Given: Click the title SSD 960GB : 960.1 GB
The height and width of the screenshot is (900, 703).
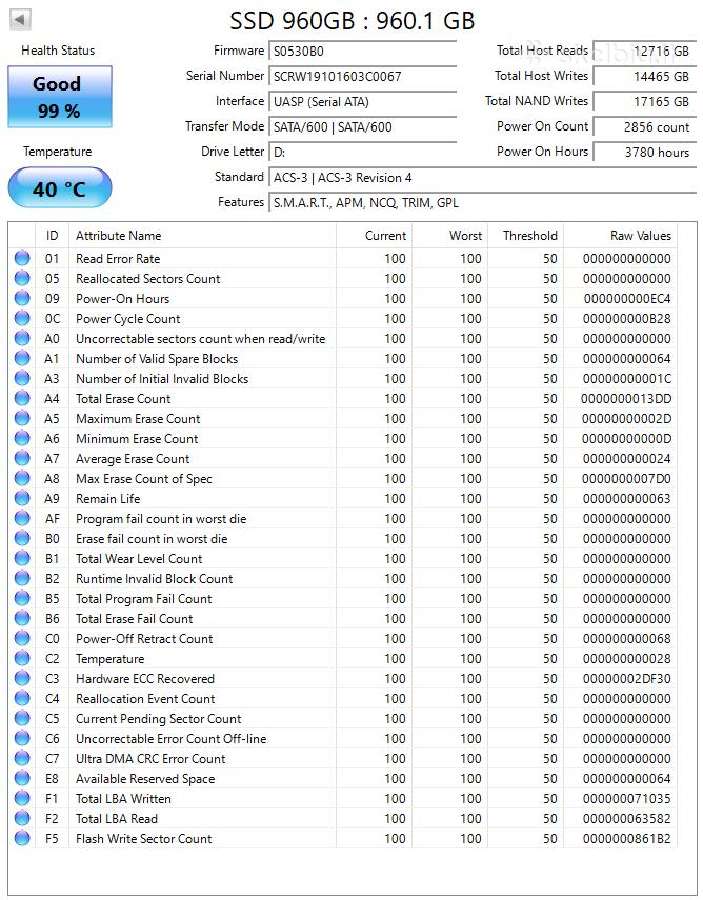Looking at the screenshot, I should click(352, 21).
